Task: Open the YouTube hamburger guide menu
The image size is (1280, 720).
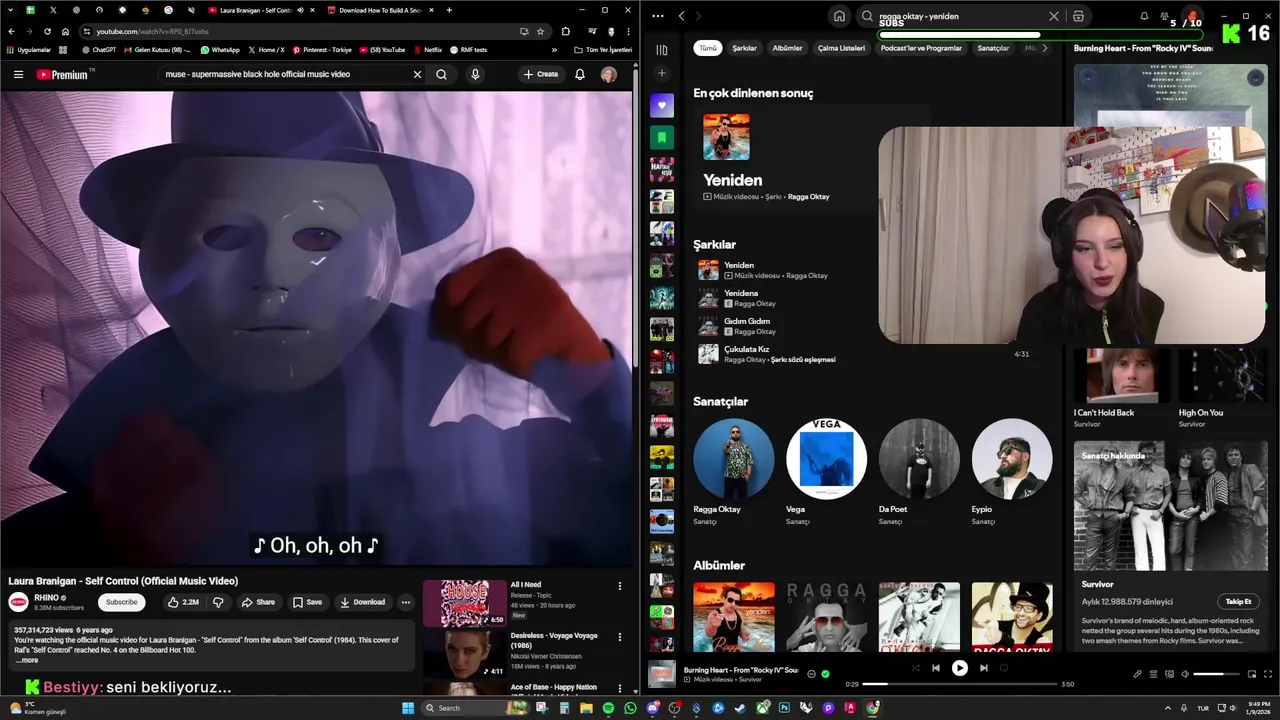Action: pyautogui.click(x=18, y=74)
